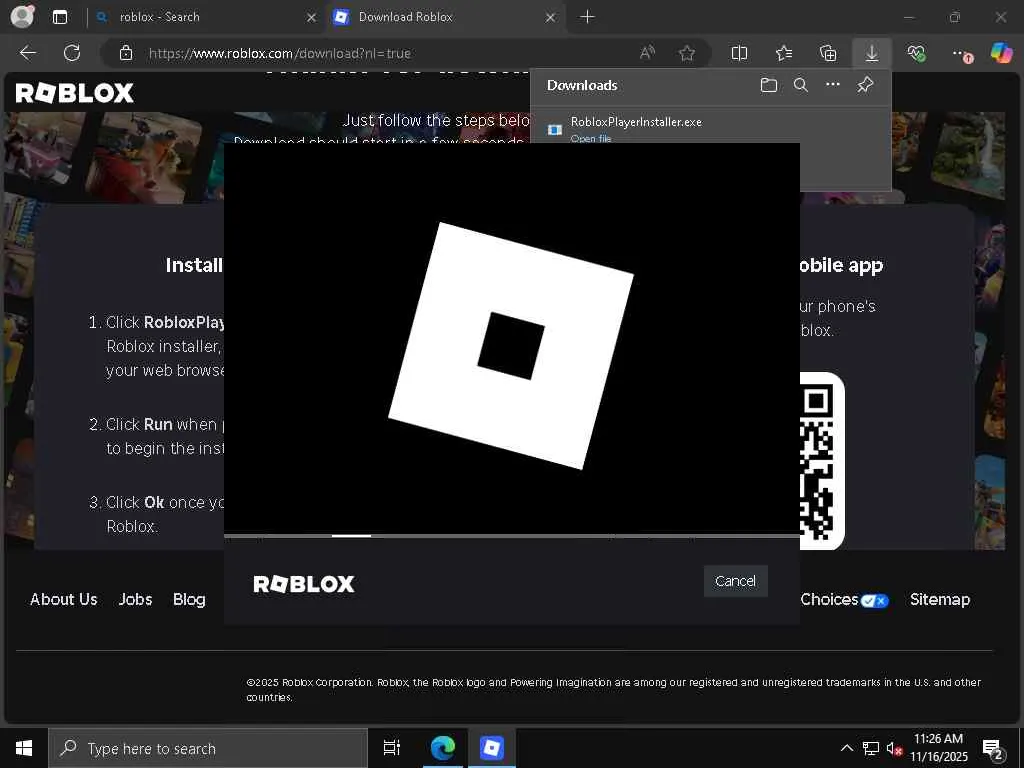Open Blog footer link
Viewport: 1024px width, 768px height.
(x=189, y=599)
